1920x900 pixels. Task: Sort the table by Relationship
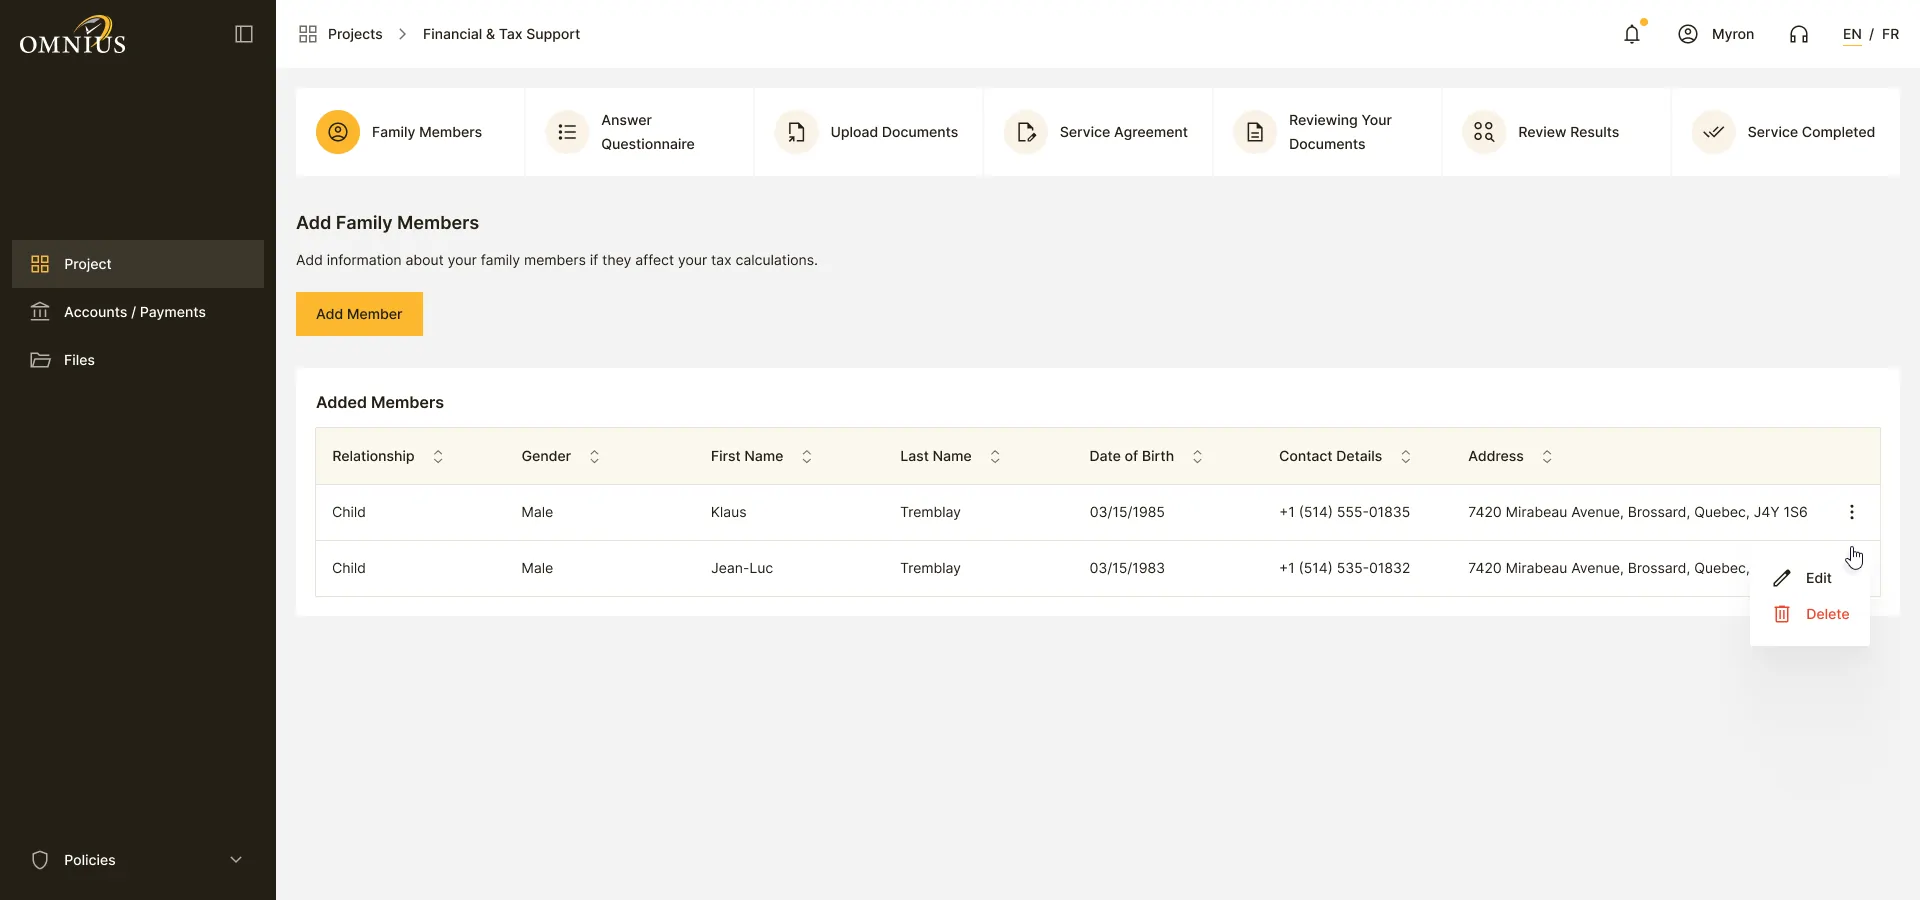438,456
